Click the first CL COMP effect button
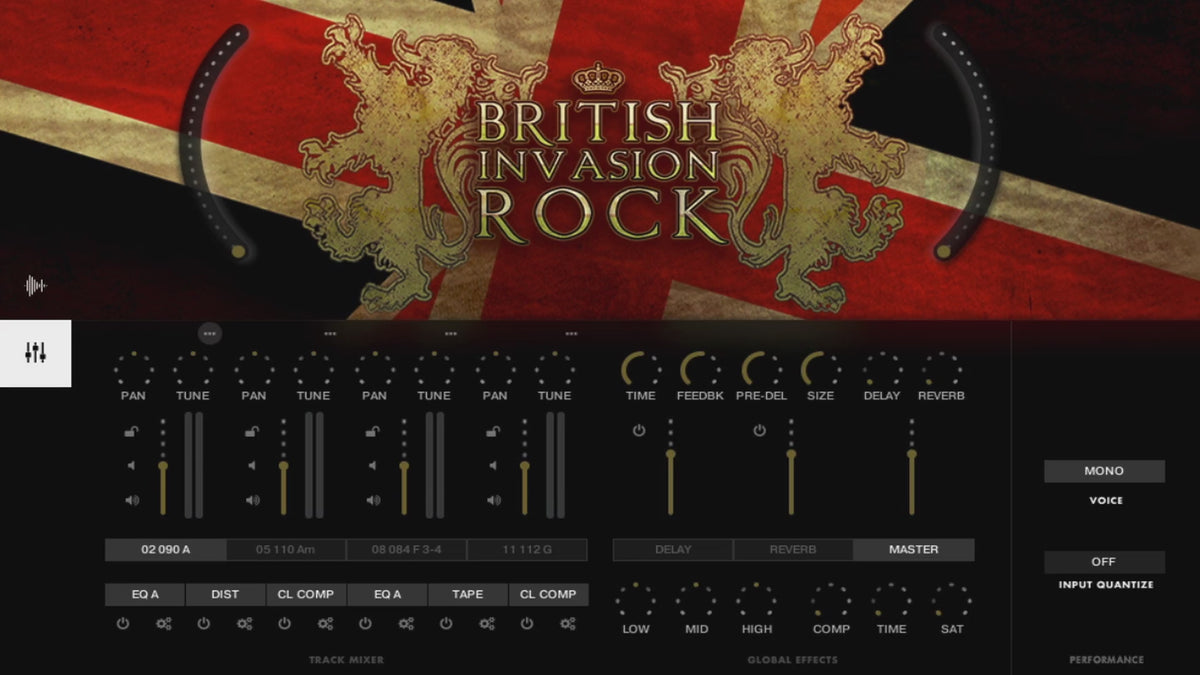 pyautogui.click(x=306, y=595)
